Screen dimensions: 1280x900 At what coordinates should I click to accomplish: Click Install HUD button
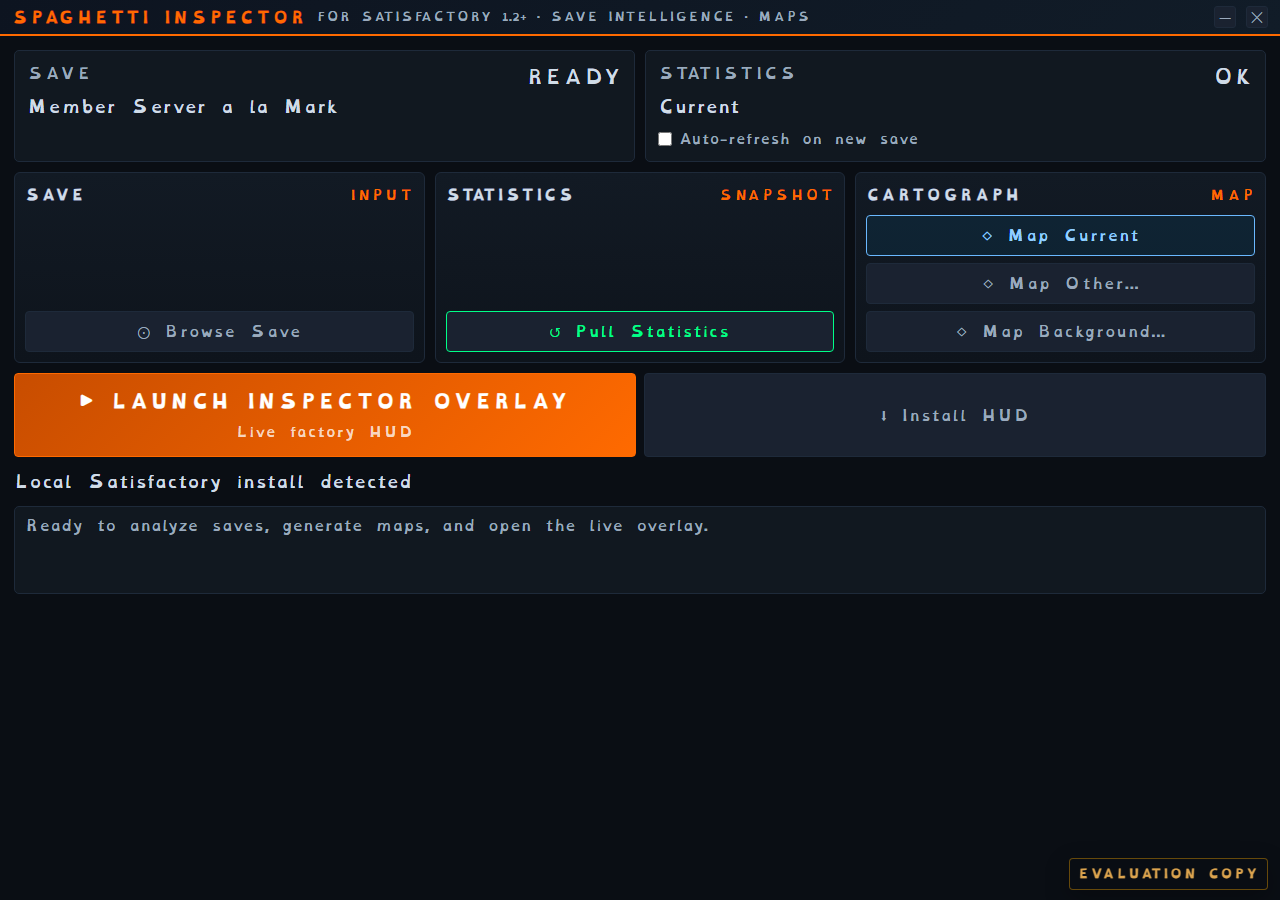point(955,415)
